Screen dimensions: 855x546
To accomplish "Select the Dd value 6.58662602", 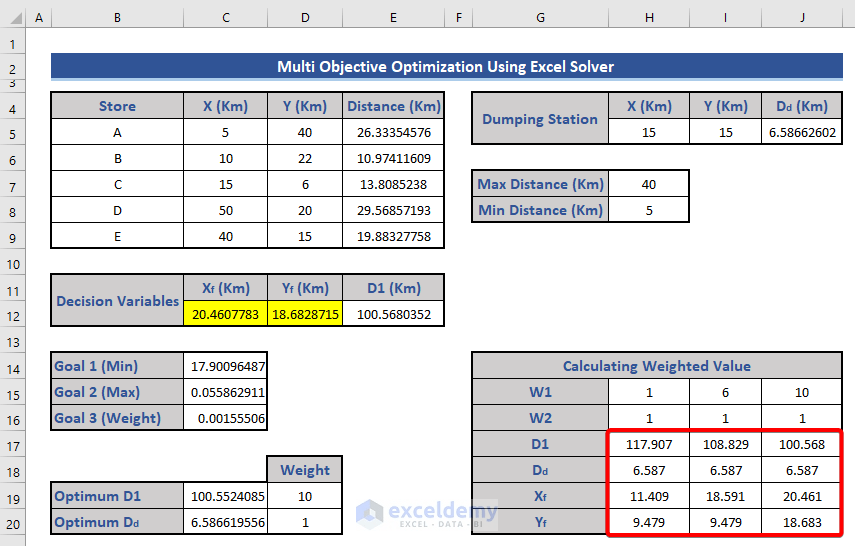I will (802, 133).
